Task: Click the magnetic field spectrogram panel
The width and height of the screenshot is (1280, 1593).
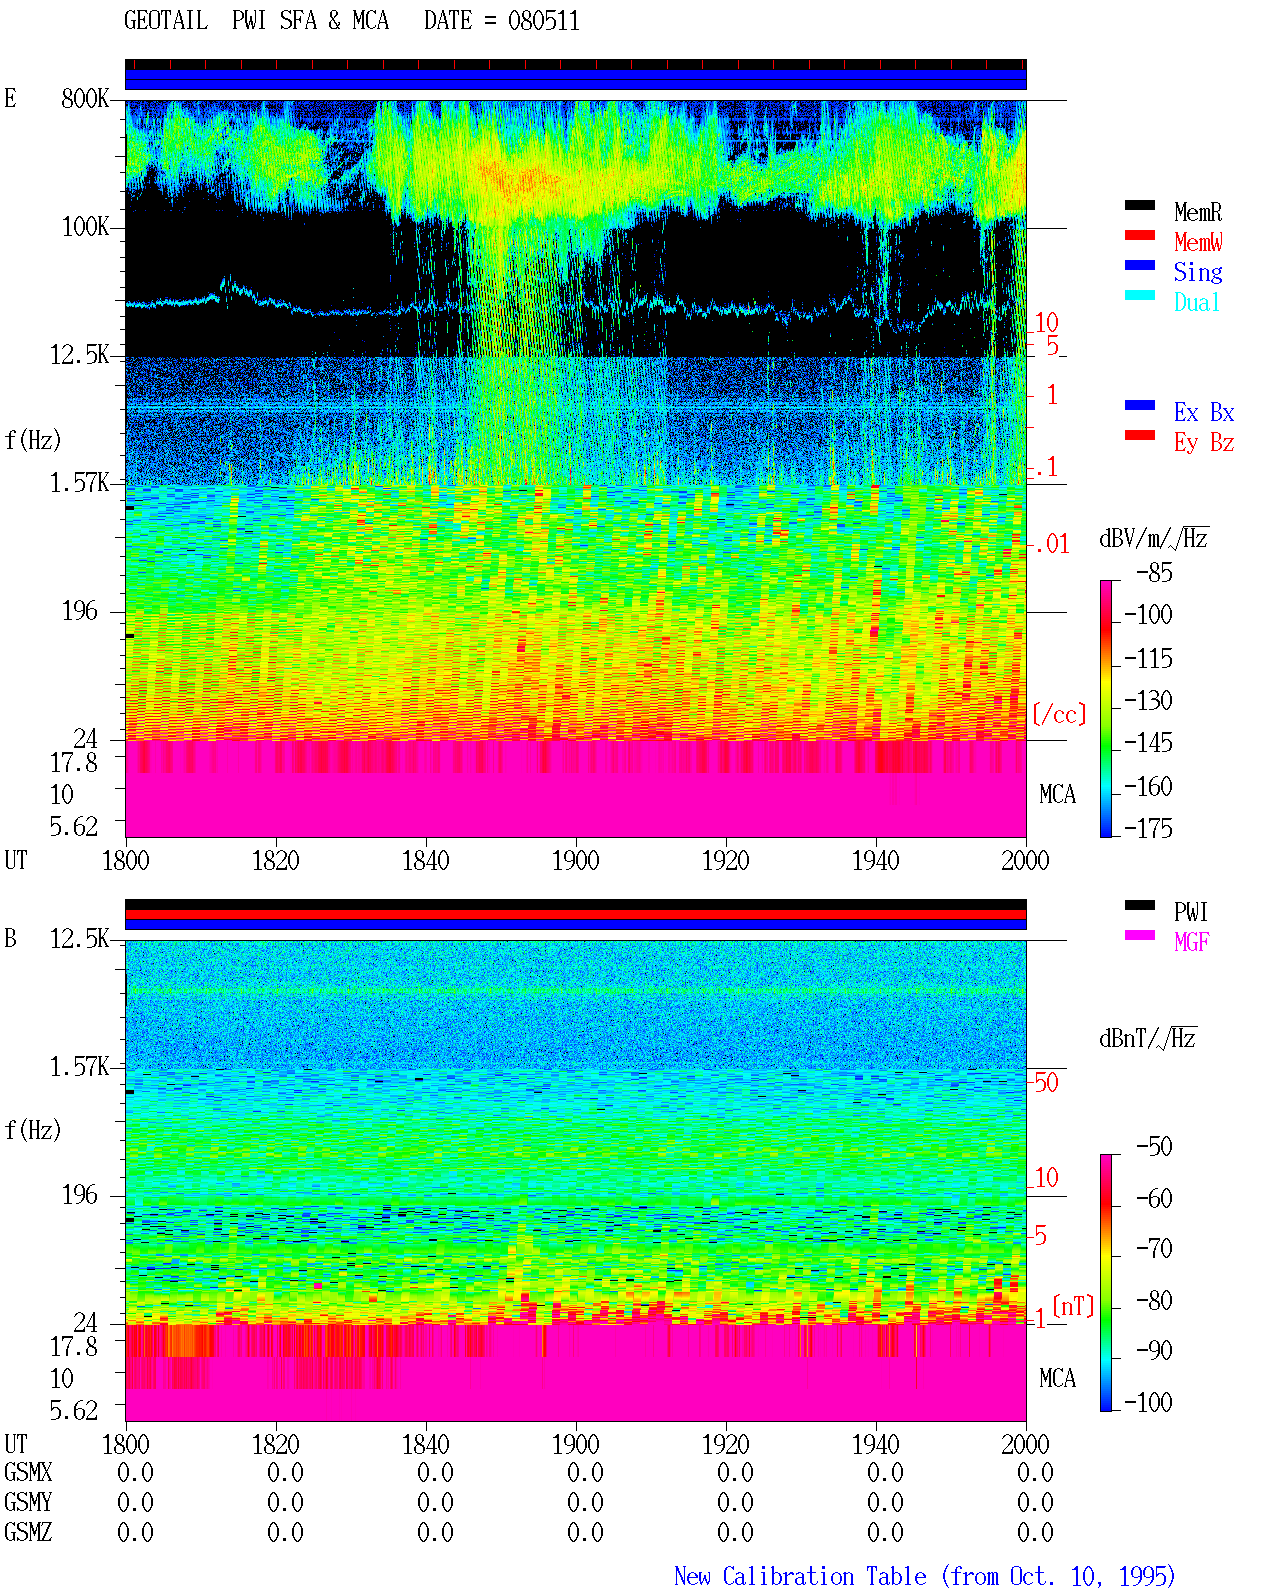Action: coord(576,1181)
